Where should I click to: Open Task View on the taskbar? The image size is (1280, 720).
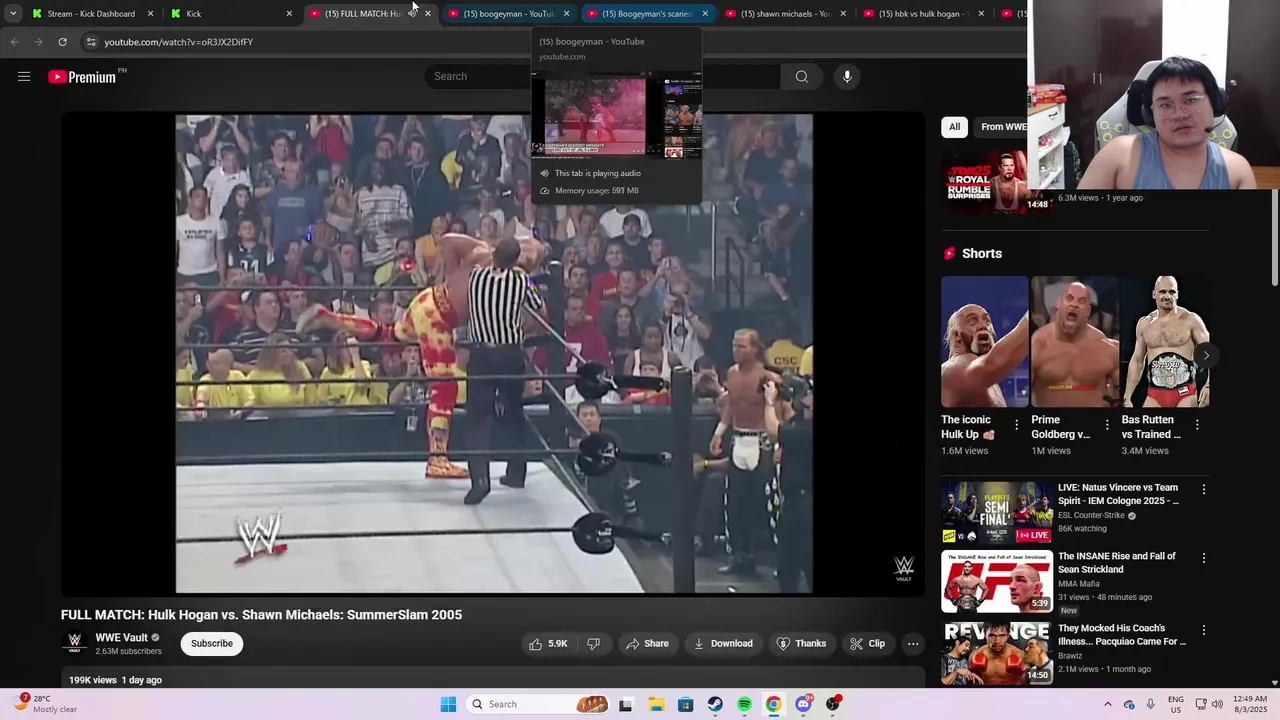pos(626,704)
